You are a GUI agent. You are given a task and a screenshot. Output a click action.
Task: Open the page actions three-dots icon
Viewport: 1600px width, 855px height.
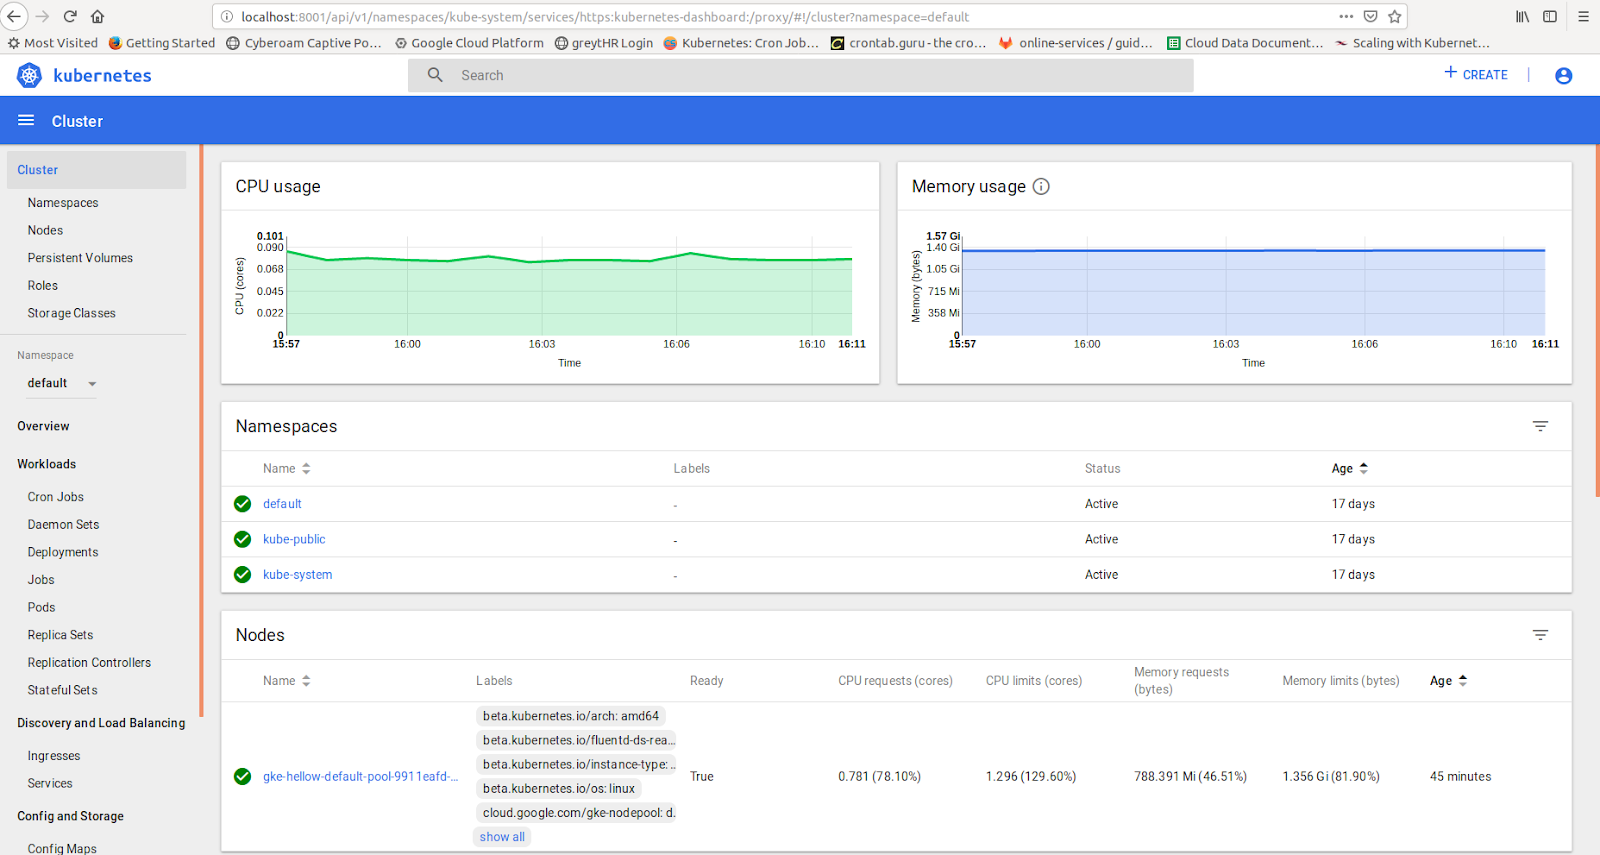(1346, 16)
